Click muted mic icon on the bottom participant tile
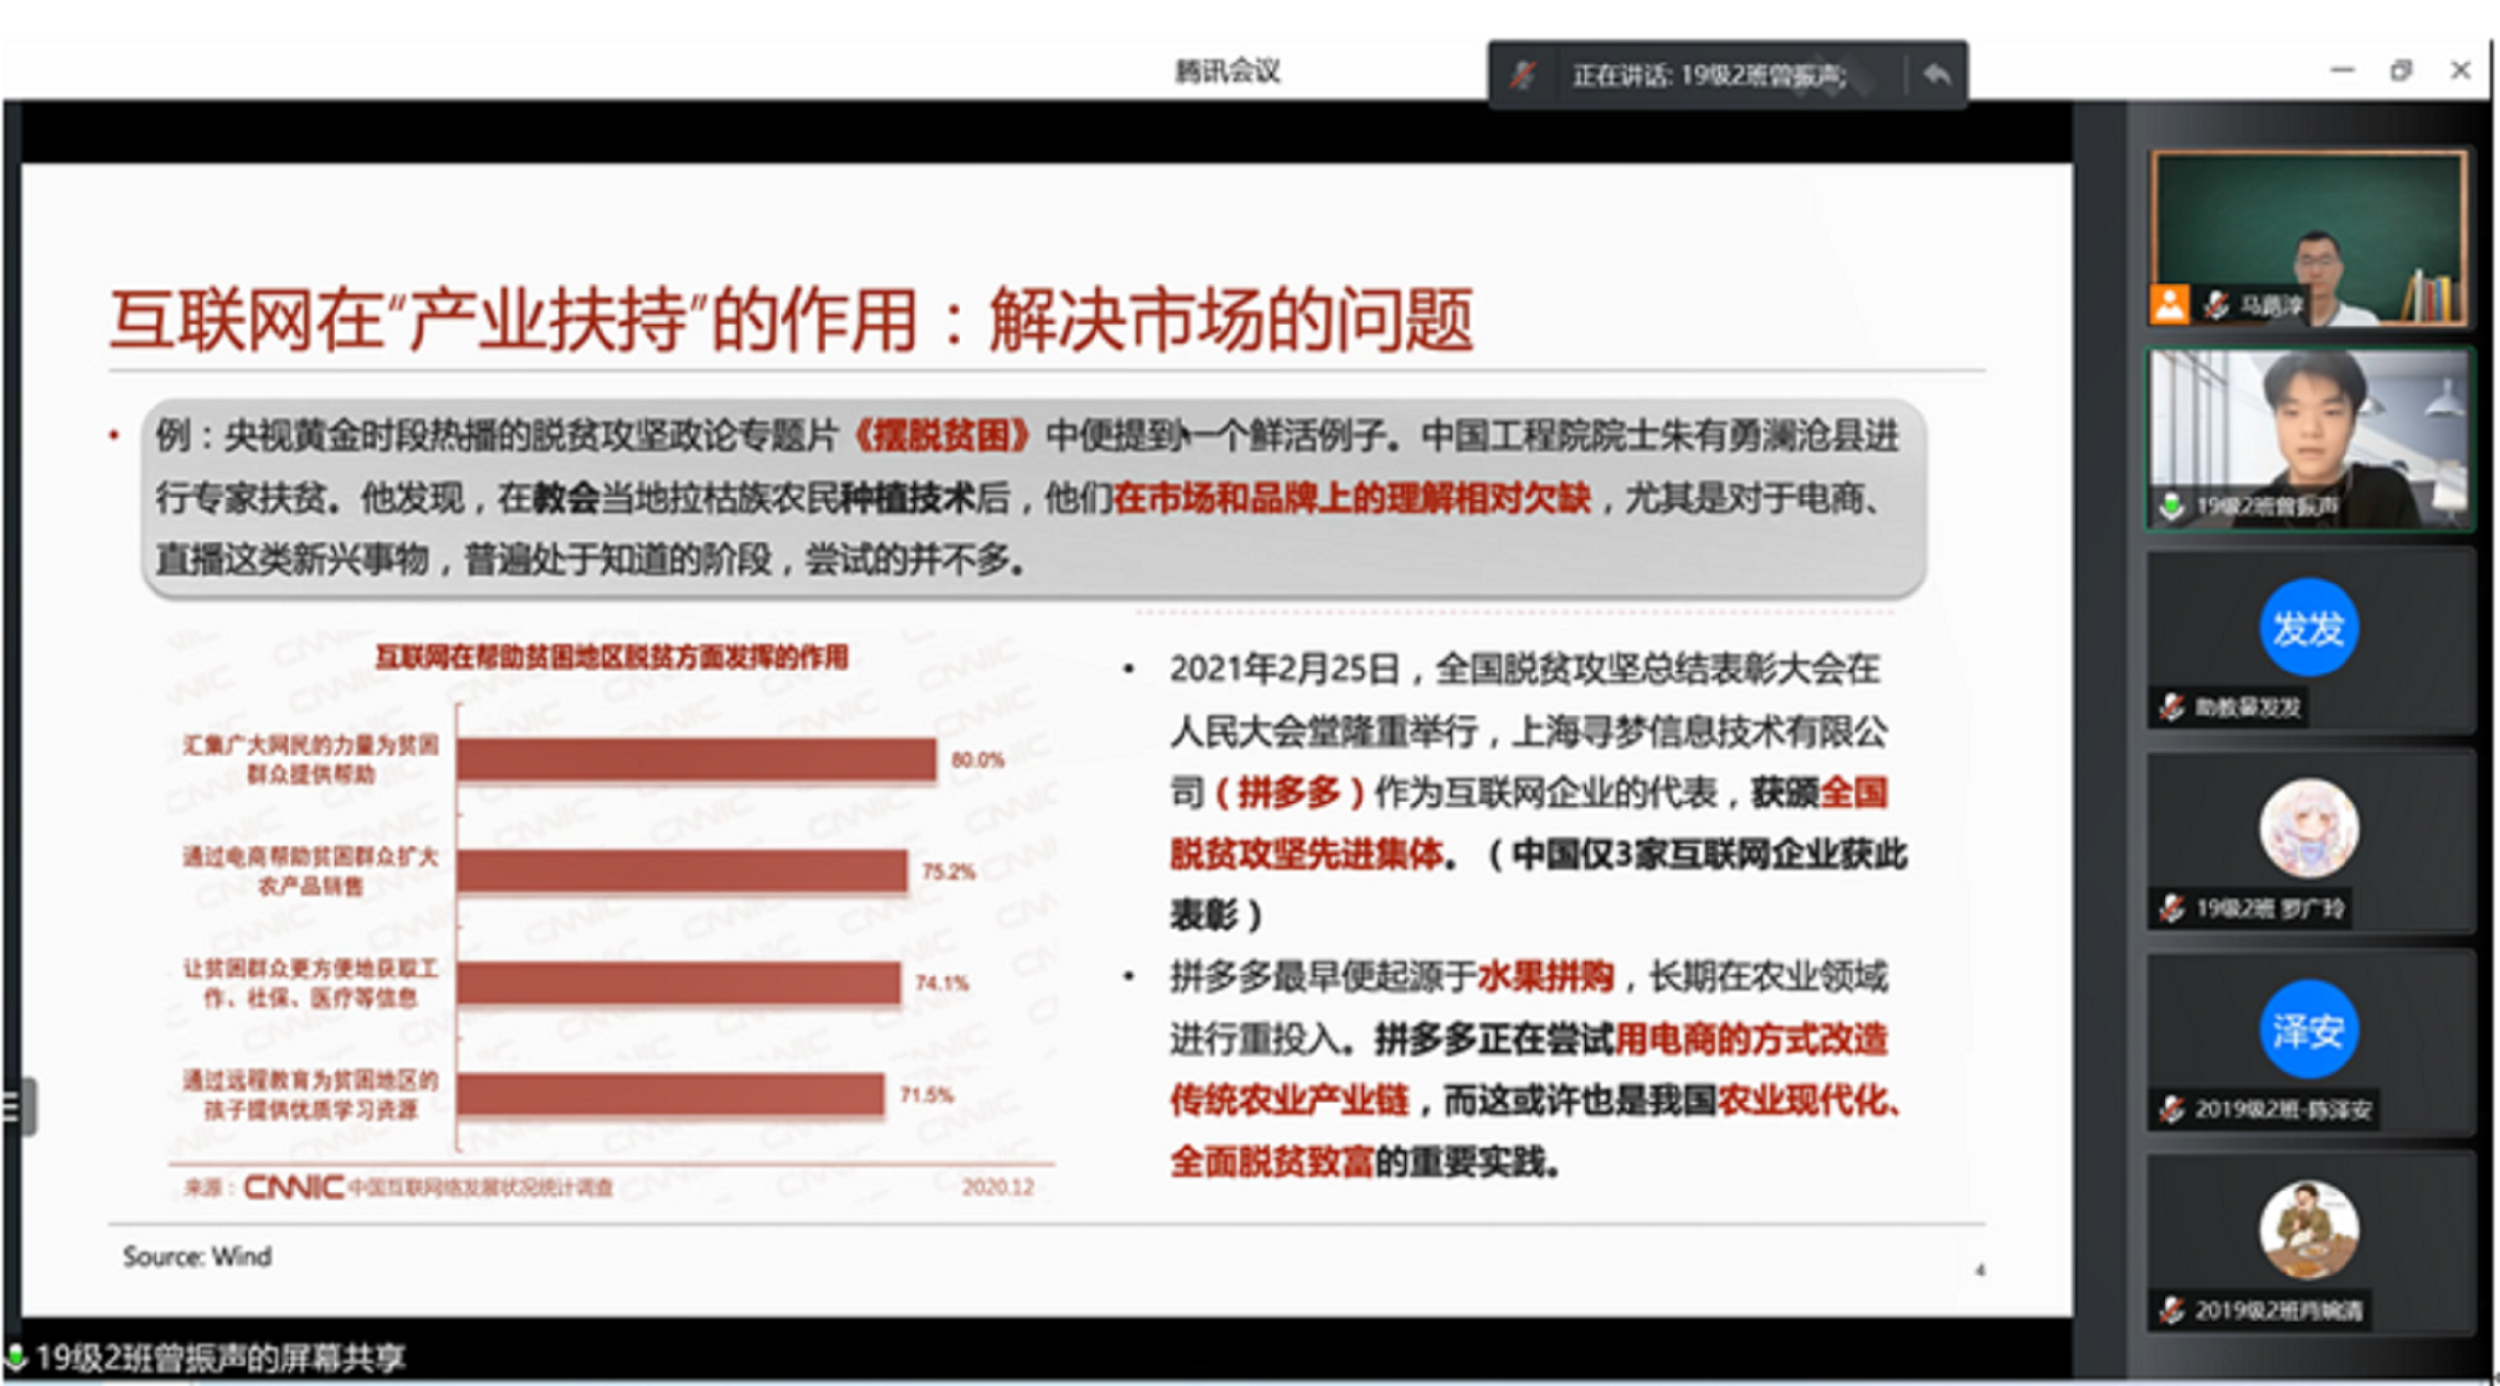 pyautogui.click(x=2170, y=1311)
